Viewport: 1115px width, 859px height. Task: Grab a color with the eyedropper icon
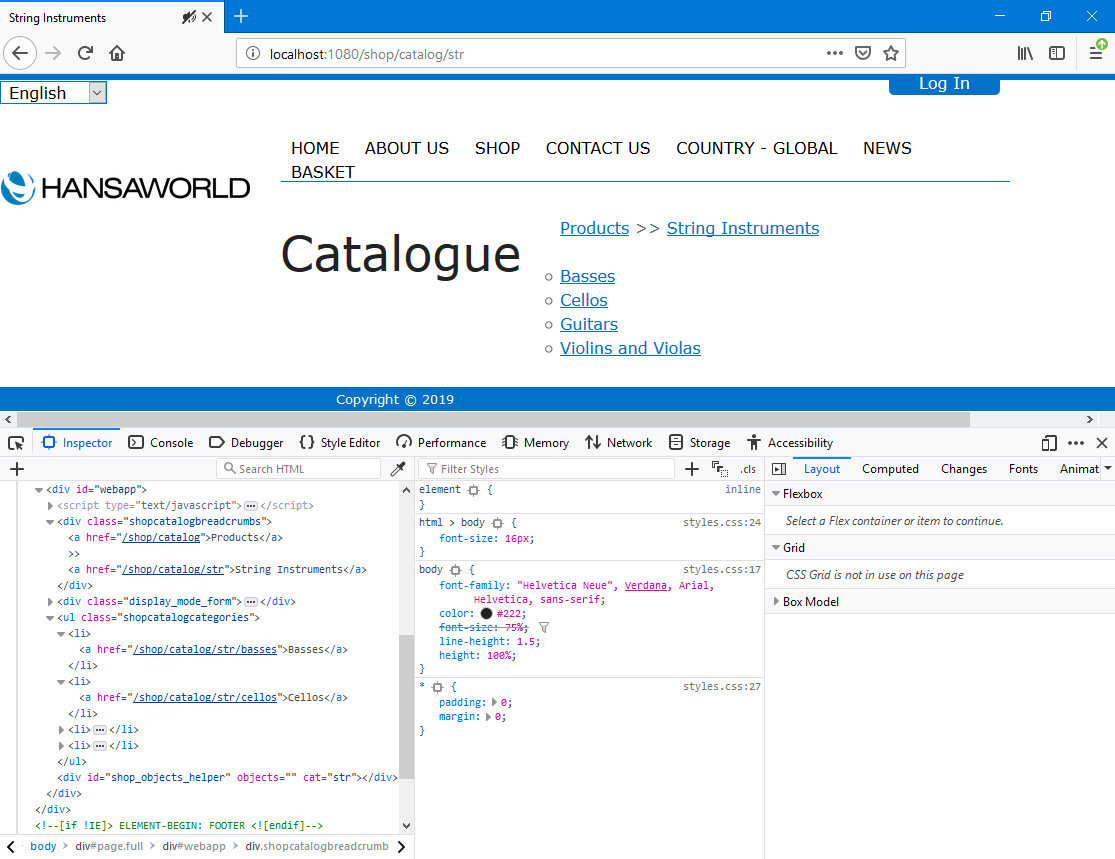tap(398, 469)
